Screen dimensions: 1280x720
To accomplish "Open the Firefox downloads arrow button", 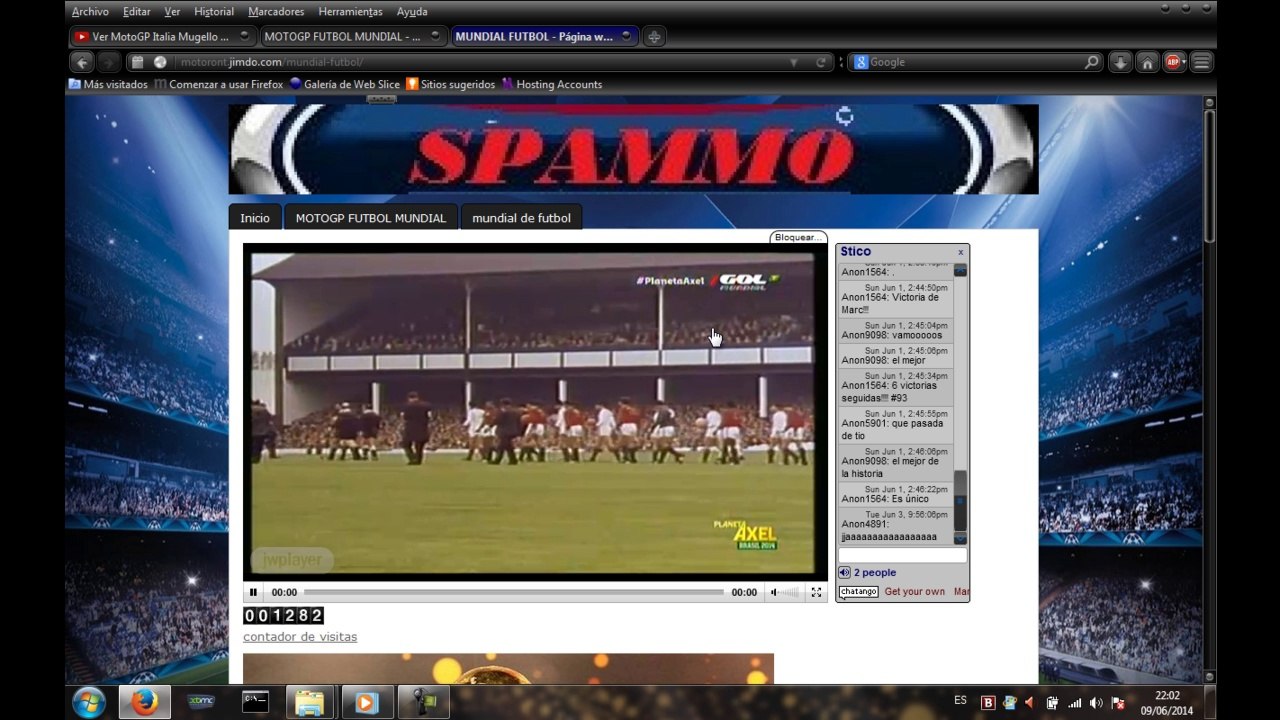I will [1121, 62].
